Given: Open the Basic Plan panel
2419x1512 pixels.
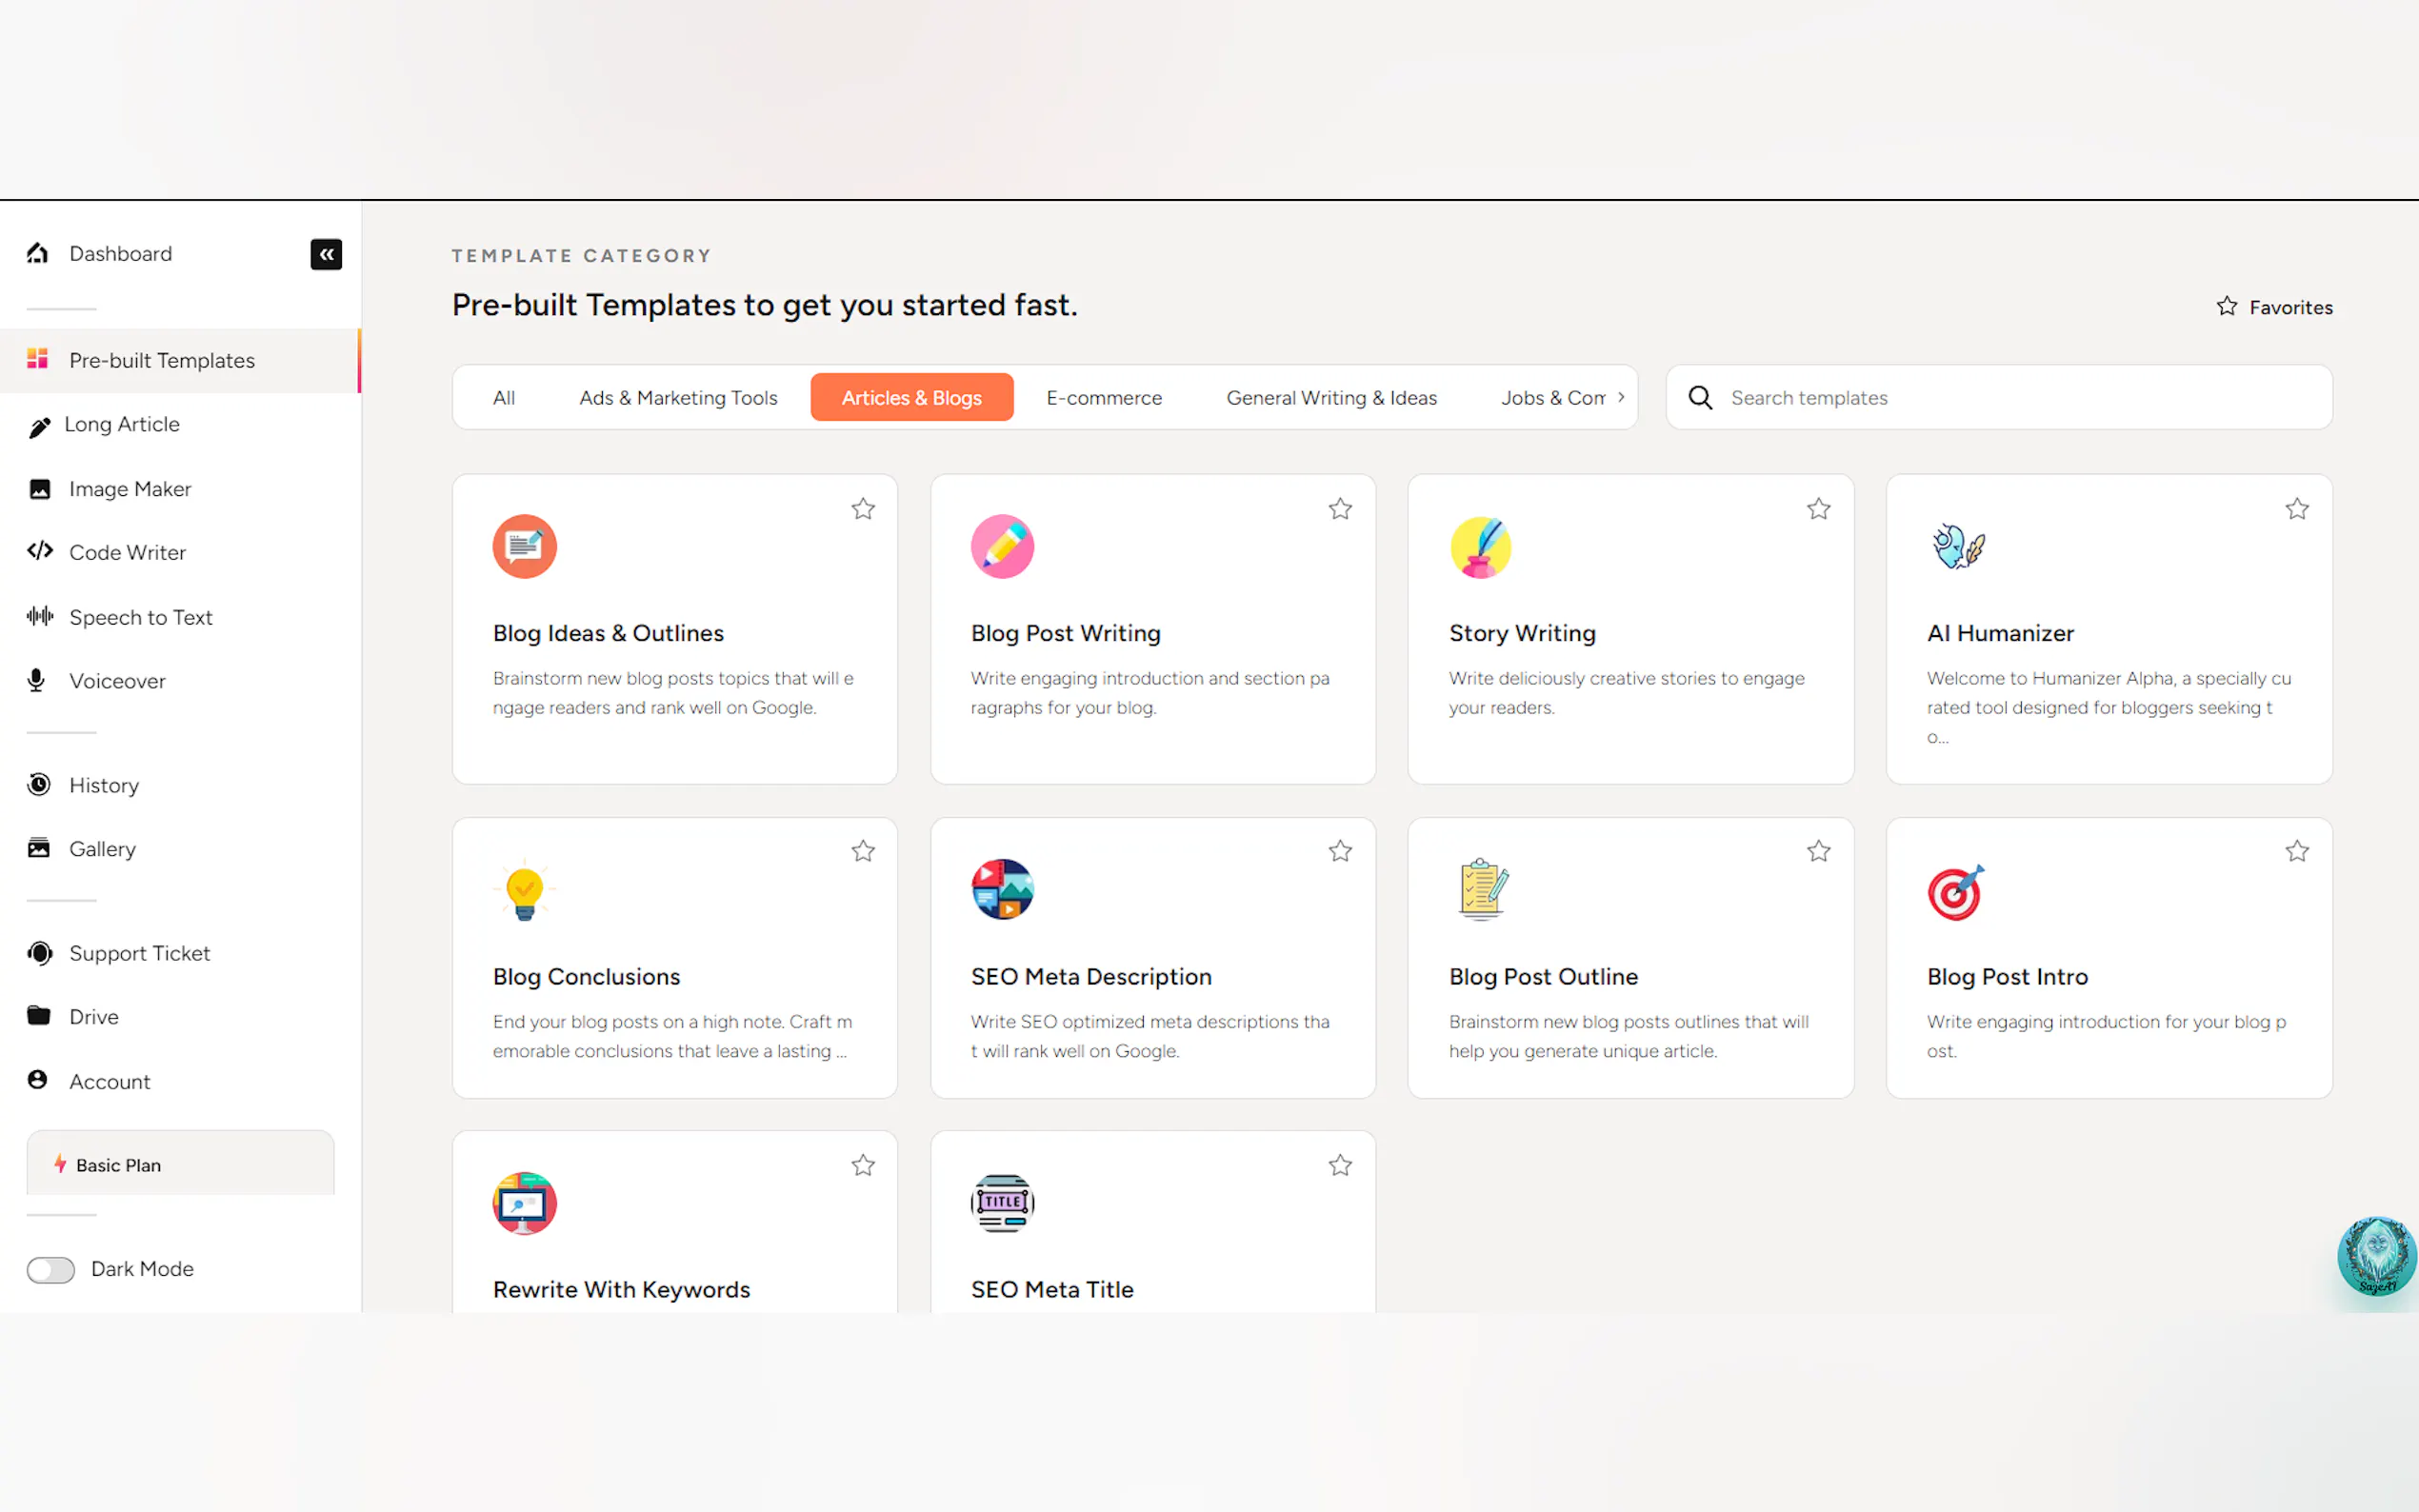Looking at the screenshot, I should click(x=180, y=1164).
